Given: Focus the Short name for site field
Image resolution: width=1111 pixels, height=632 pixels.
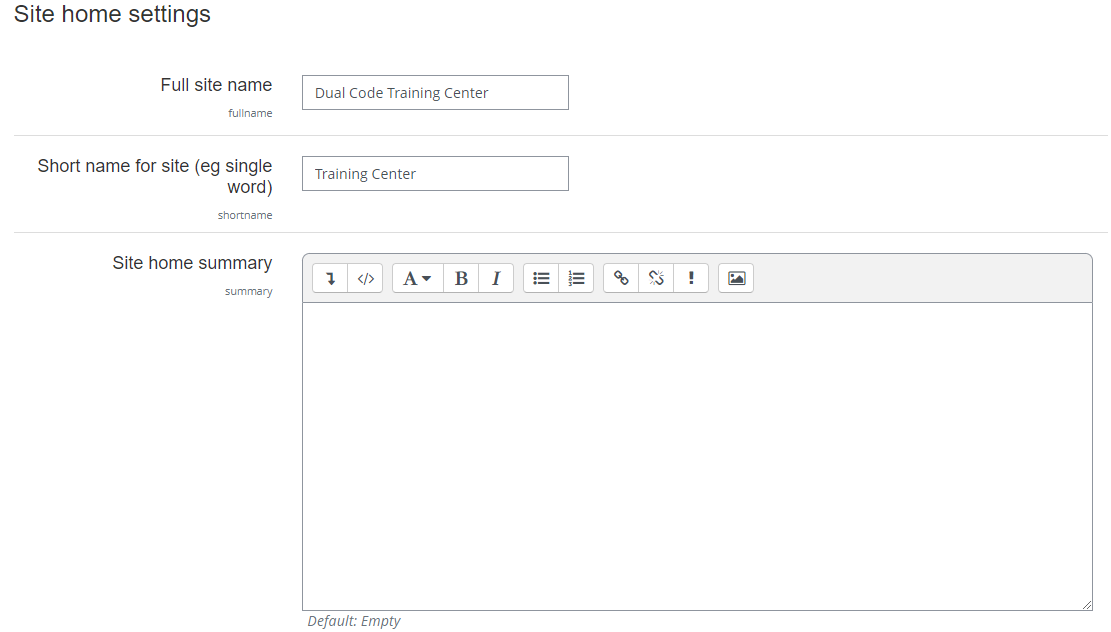Looking at the screenshot, I should [435, 174].
